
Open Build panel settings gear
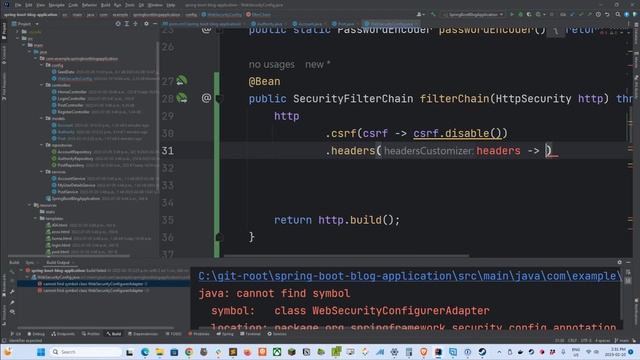point(620,262)
